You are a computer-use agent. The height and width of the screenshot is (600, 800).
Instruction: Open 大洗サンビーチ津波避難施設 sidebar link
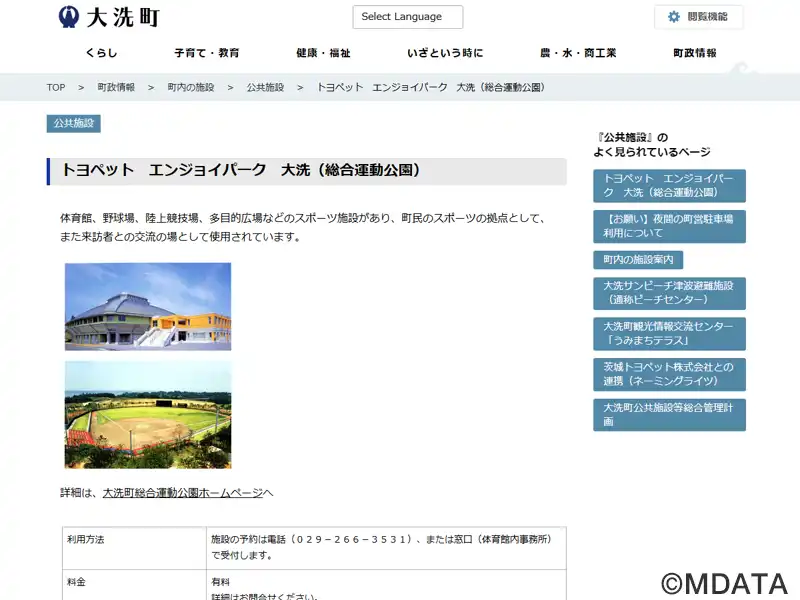[669, 293]
